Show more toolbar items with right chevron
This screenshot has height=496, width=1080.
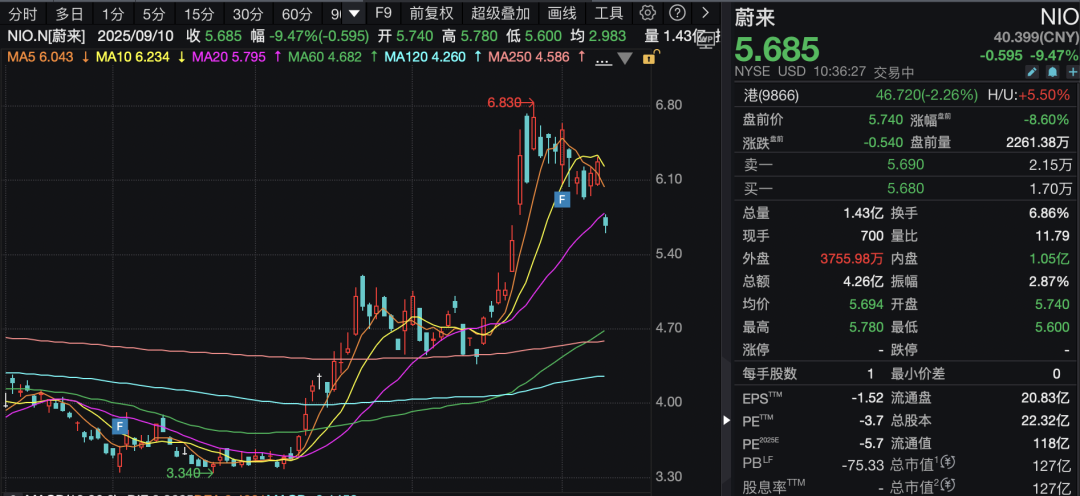pyautogui.click(x=705, y=12)
